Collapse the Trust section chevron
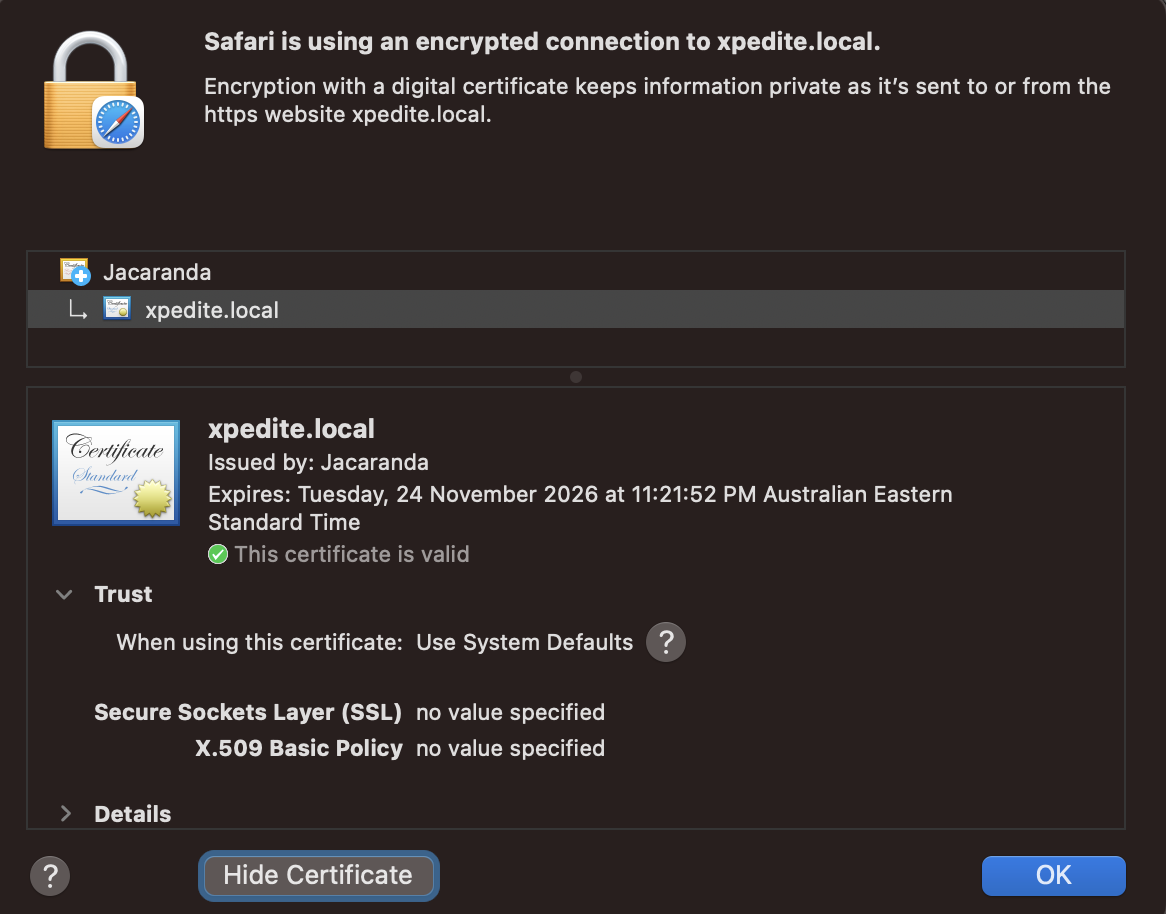The width and height of the screenshot is (1166, 914). point(65,594)
